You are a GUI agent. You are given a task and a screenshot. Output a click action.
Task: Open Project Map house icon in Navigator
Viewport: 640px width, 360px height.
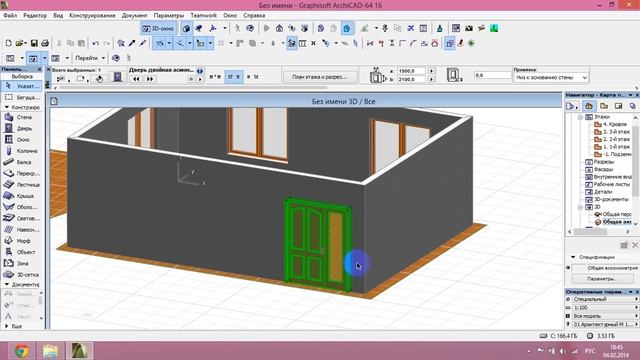pyautogui.click(x=589, y=106)
